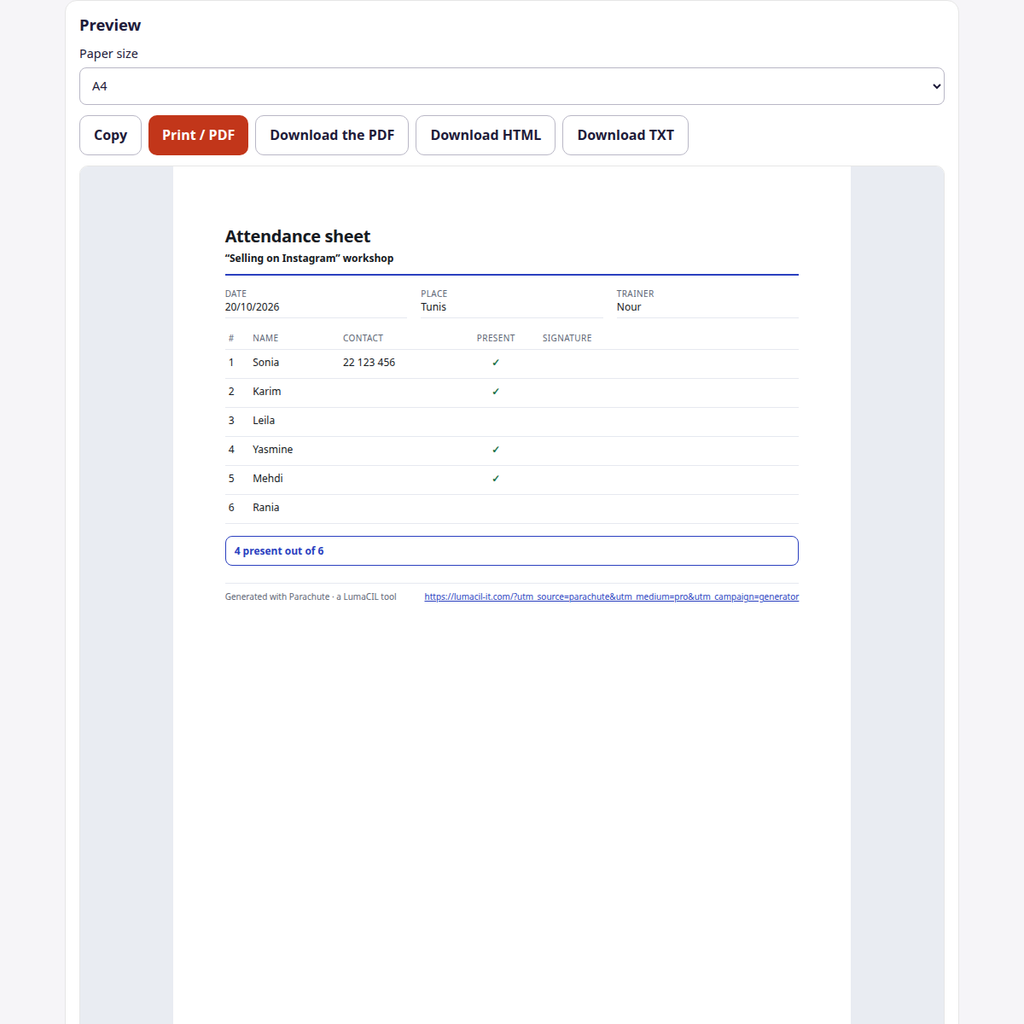
Task: Click the name Karim in the table
Action: (x=266, y=391)
